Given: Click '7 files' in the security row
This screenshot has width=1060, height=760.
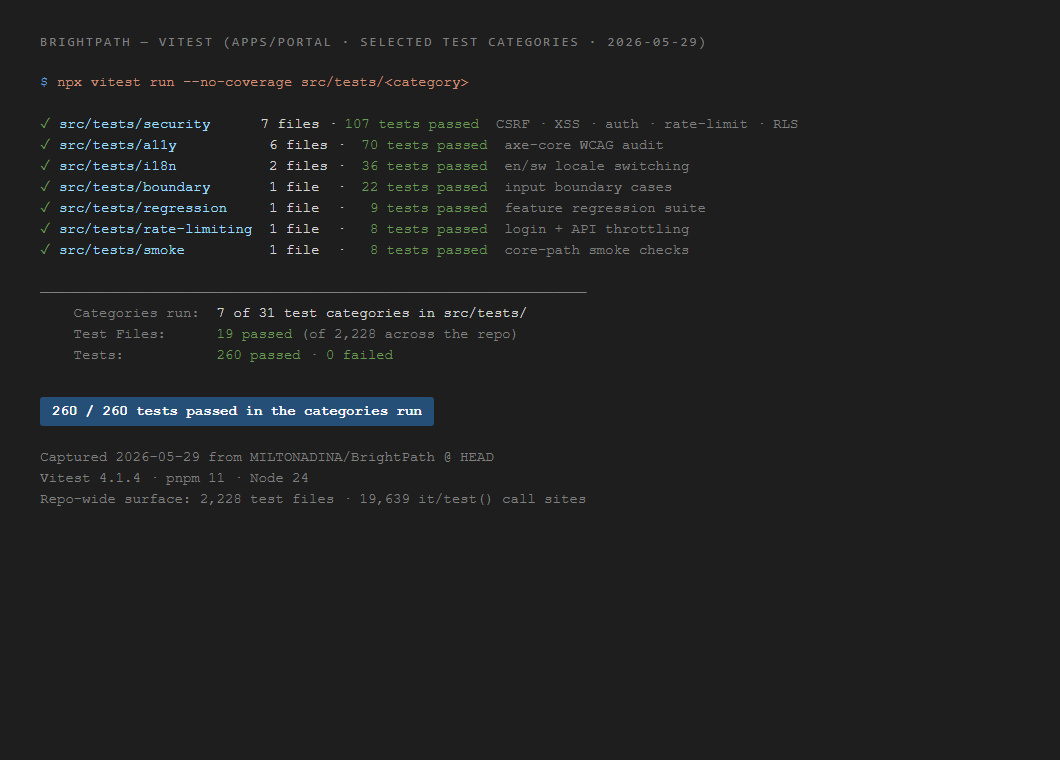Looking at the screenshot, I should click(x=290, y=124).
